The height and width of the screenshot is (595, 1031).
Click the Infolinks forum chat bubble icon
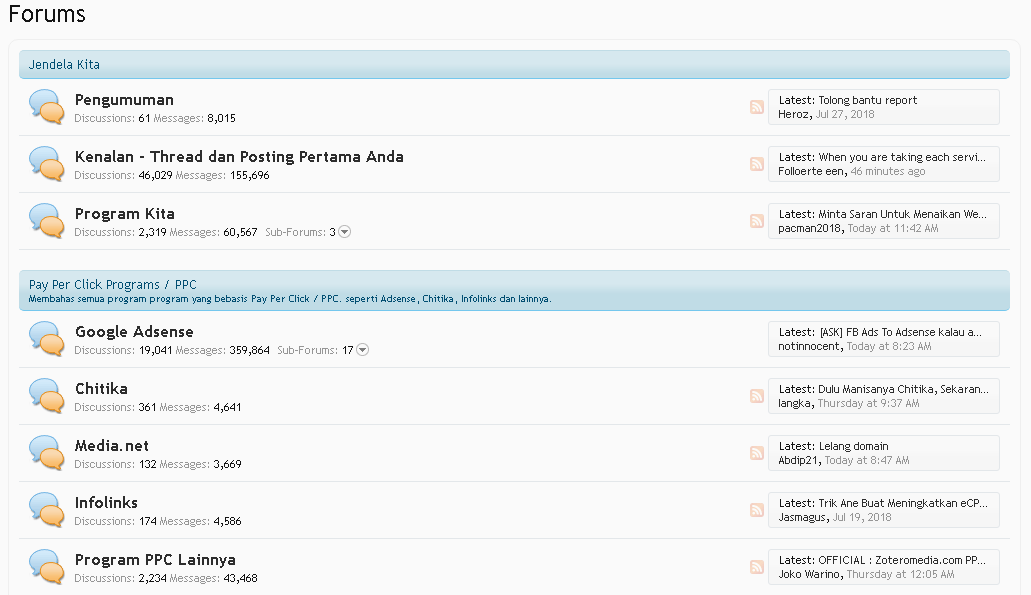coord(47,510)
